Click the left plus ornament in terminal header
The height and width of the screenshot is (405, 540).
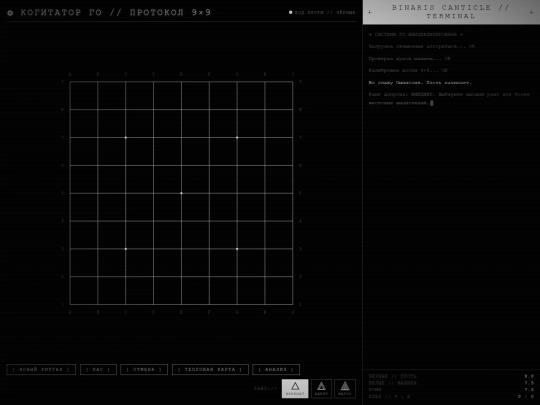click(370, 12)
